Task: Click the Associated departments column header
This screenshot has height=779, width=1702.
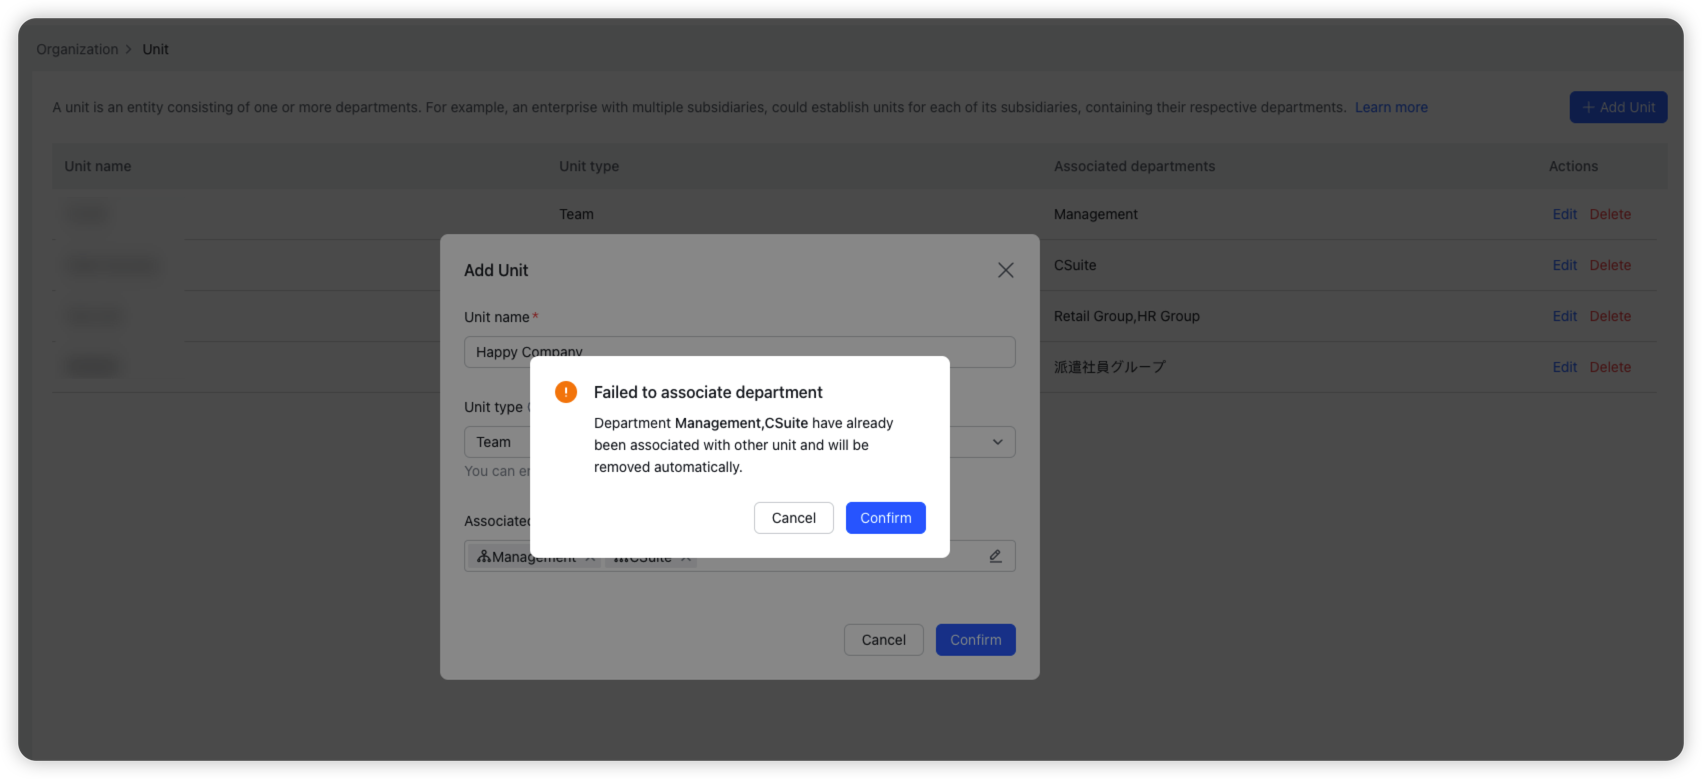Action: pos(1134,166)
